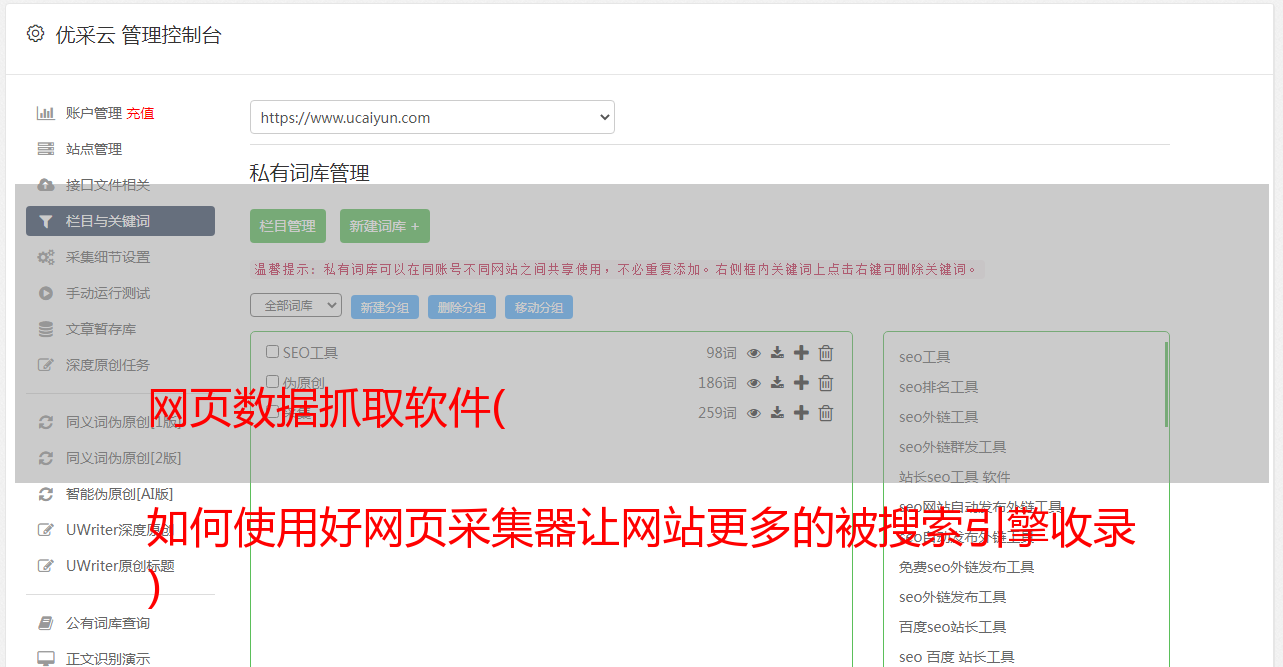Image resolution: width=1283 pixels, height=667 pixels.
Task: Click the download icon for SEO工具 row
Action: coord(777,353)
